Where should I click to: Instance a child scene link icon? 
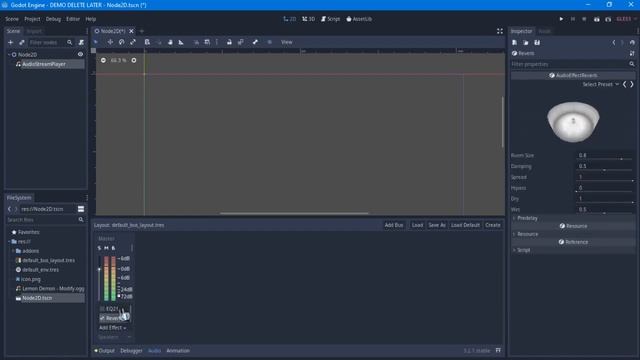pyautogui.click(x=22, y=42)
